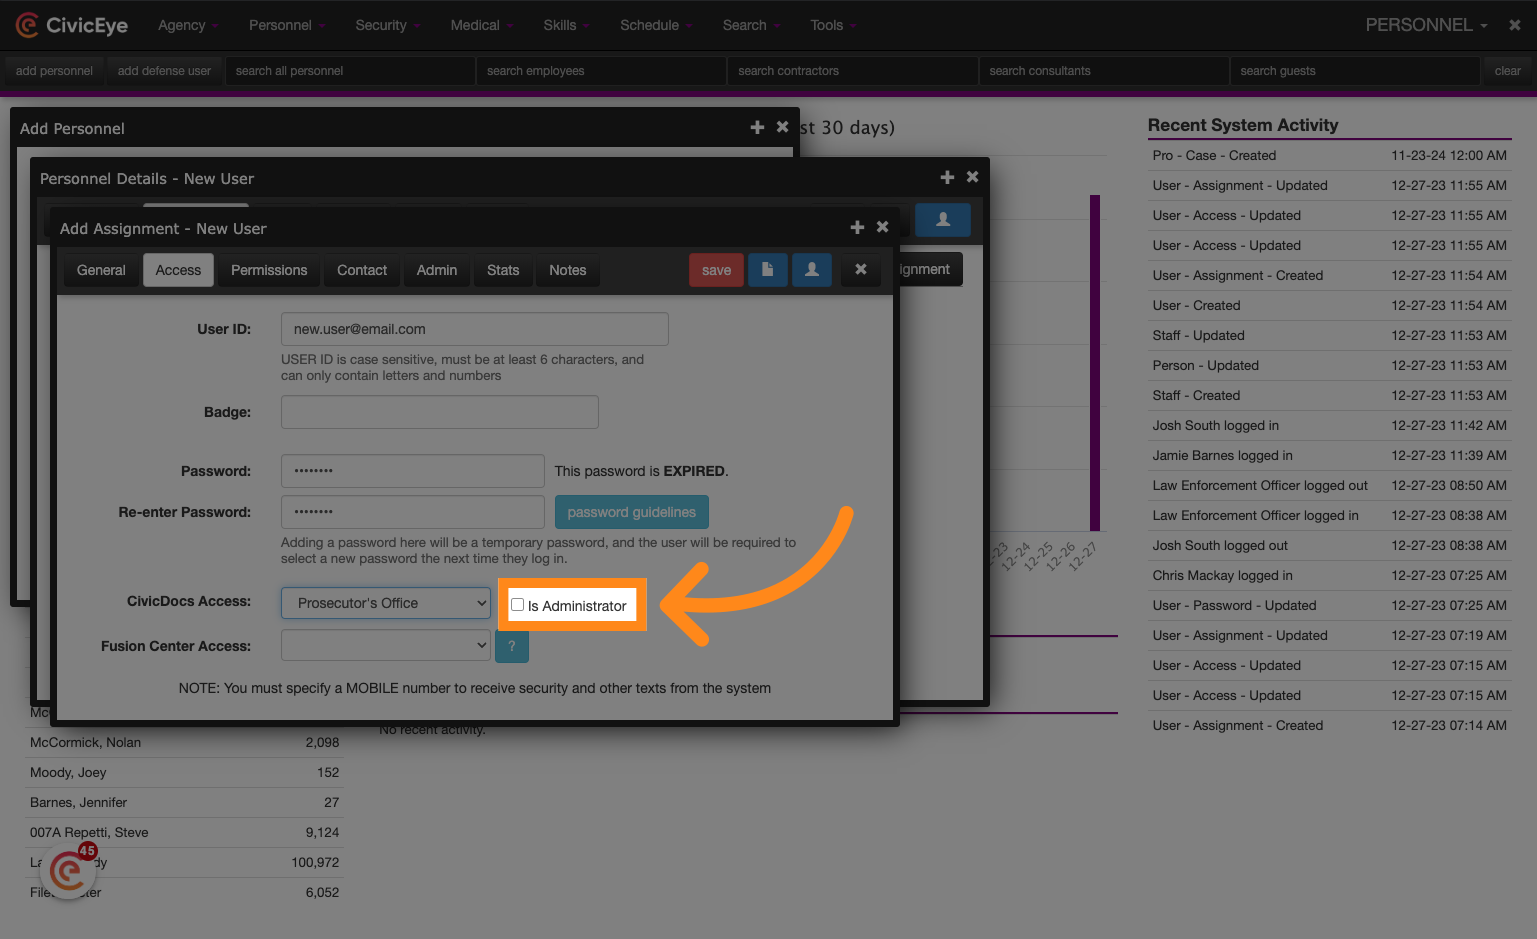Click 'Chris Mackay logged in' activity entry

pos(1329,575)
